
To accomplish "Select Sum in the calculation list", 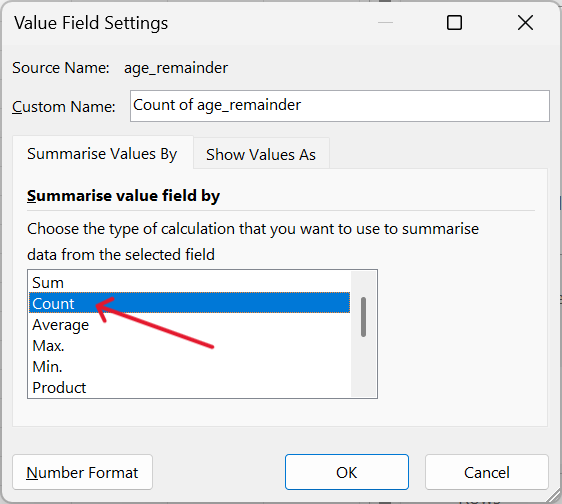I will pyautogui.click(x=189, y=282).
